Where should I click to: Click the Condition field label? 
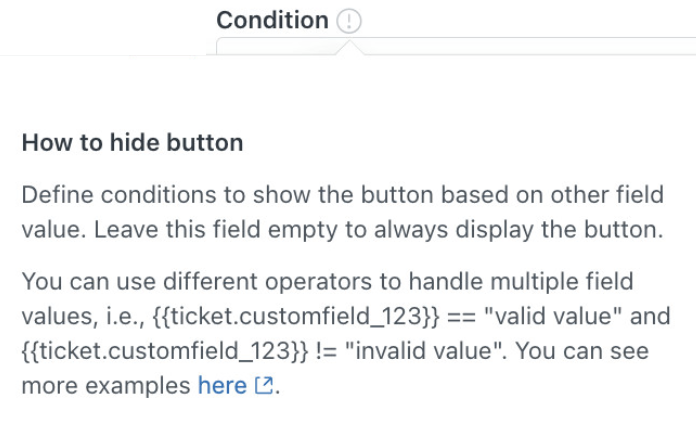pyautogui.click(x=273, y=20)
